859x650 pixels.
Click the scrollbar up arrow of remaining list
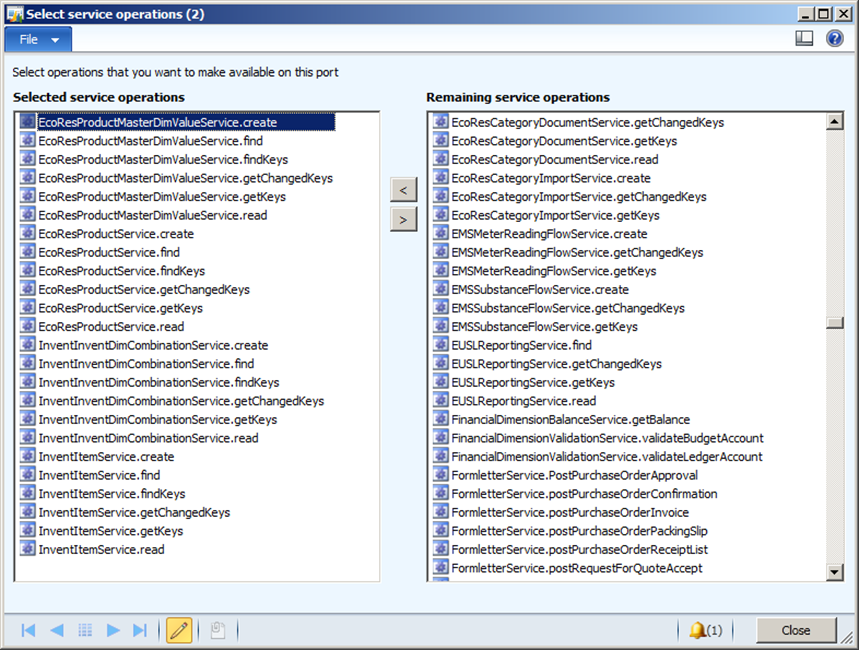835,122
